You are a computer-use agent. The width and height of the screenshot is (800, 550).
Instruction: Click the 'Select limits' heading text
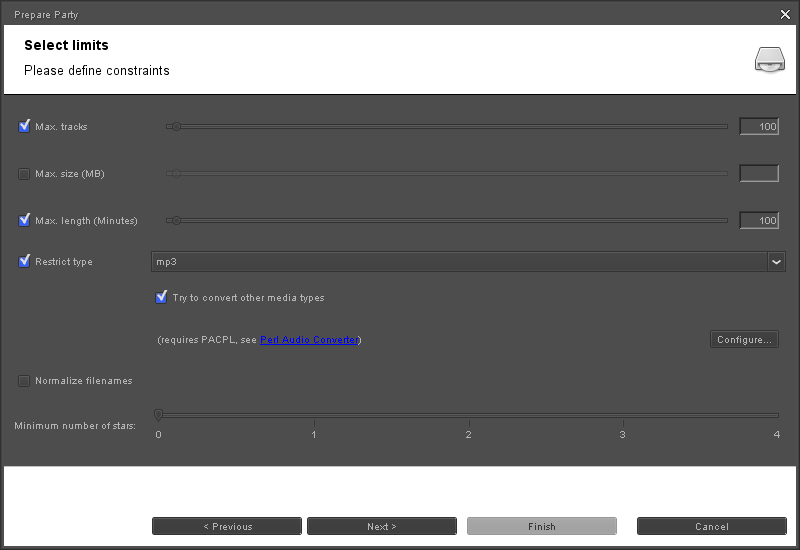(x=66, y=45)
